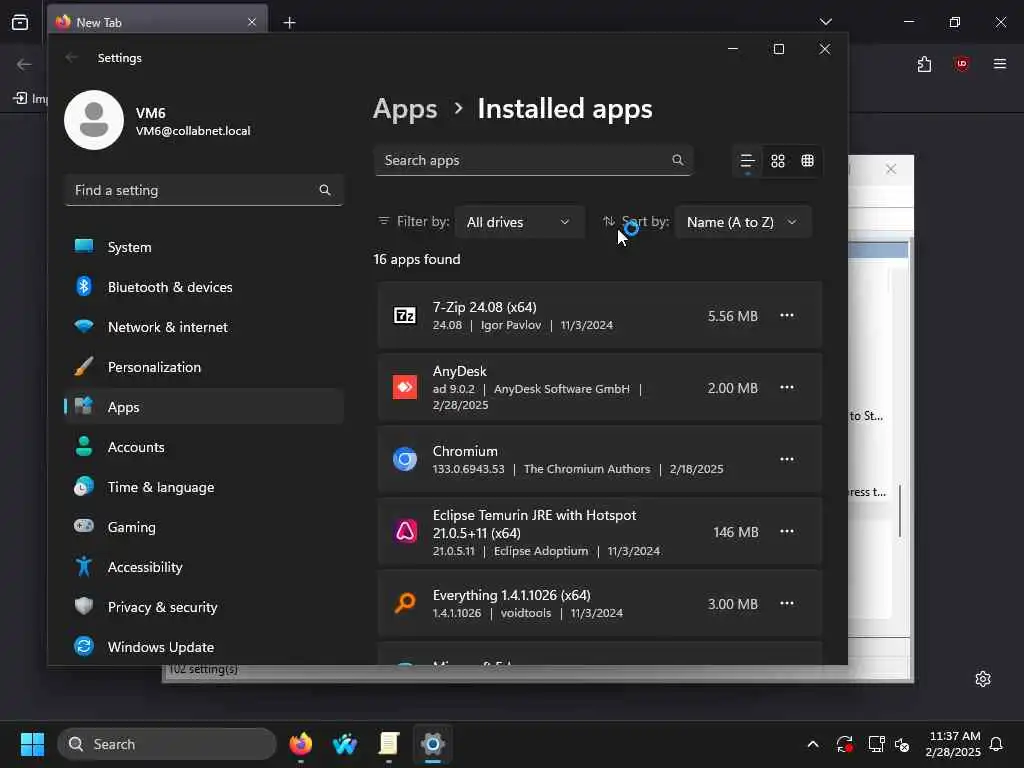This screenshot has height=768, width=1024.
Task: Click the Firefox new tab gear icon
Action: click(x=983, y=679)
